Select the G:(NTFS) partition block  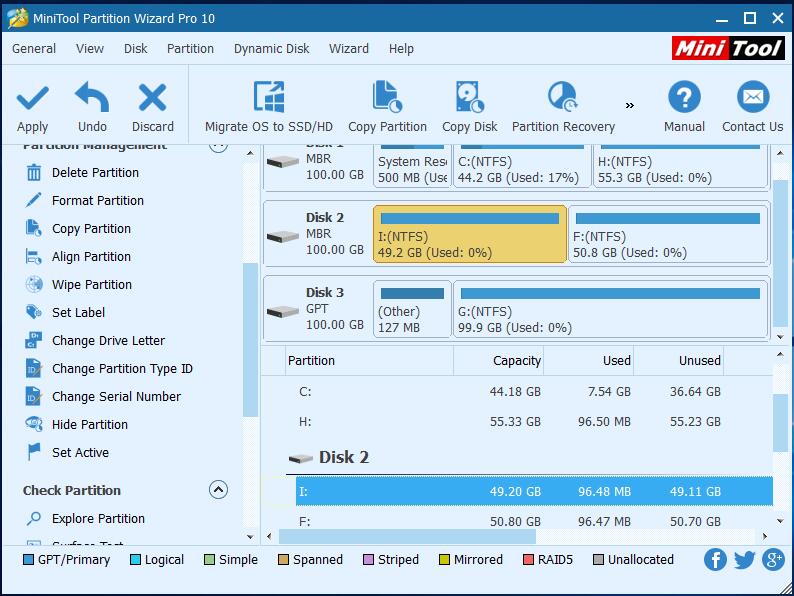[x=610, y=309]
